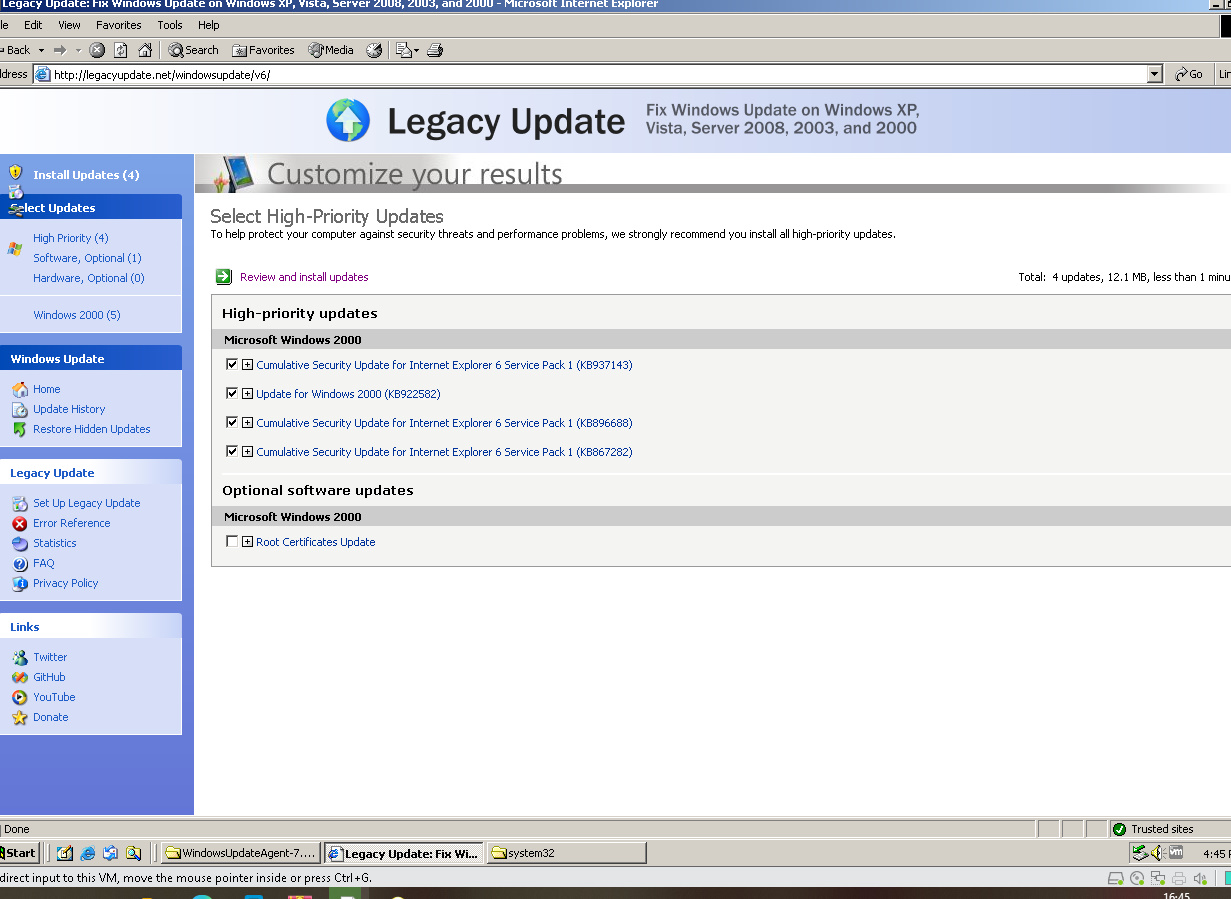Viewport: 1231px width, 899px height.
Task: Open the Favorites menu
Action: pos(119,25)
